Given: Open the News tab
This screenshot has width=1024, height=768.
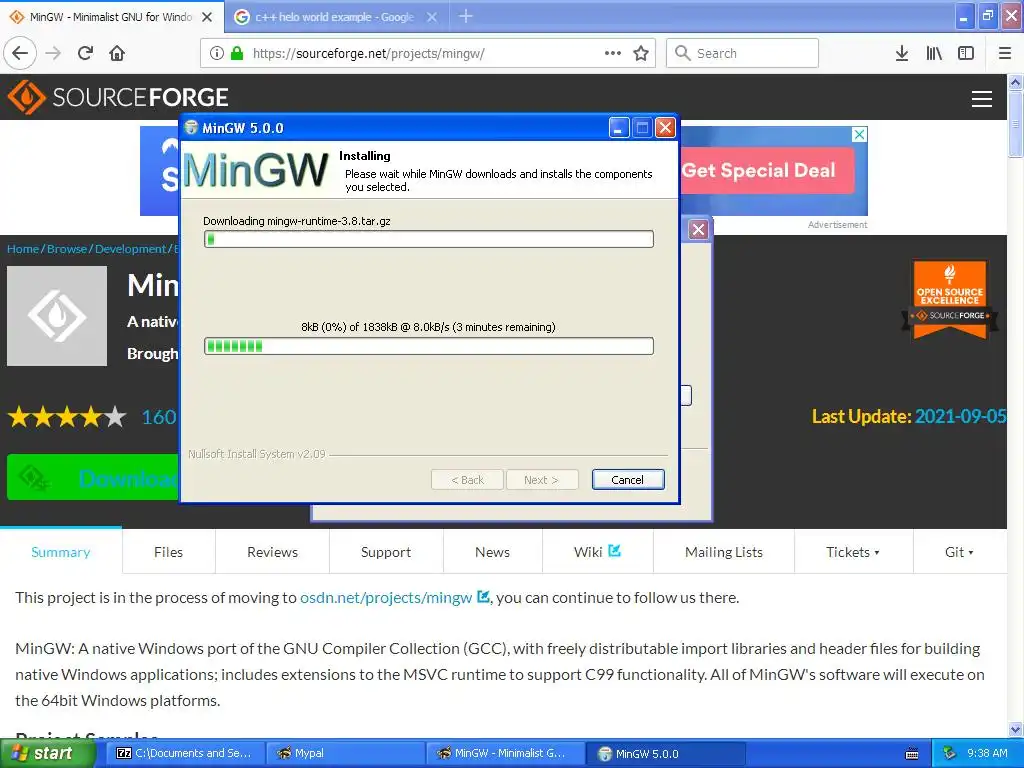Looking at the screenshot, I should (x=492, y=552).
